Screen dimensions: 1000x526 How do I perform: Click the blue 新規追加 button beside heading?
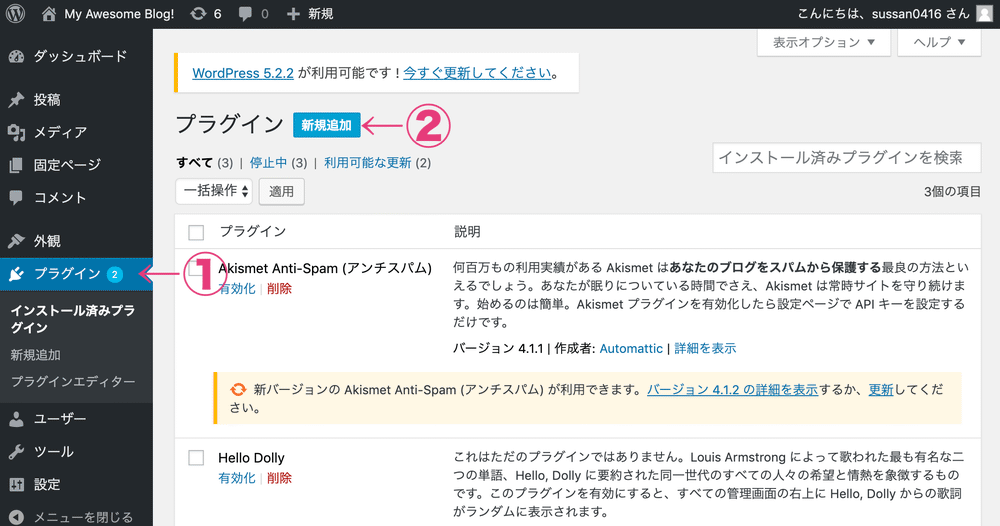pos(327,125)
